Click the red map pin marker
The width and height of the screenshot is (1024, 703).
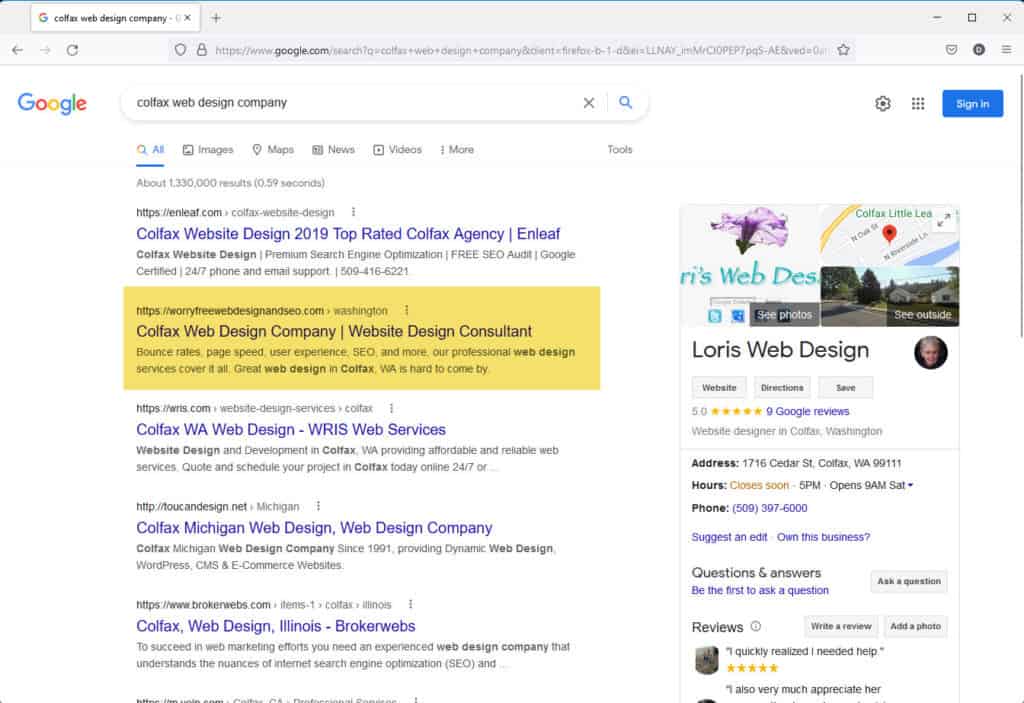[889, 233]
